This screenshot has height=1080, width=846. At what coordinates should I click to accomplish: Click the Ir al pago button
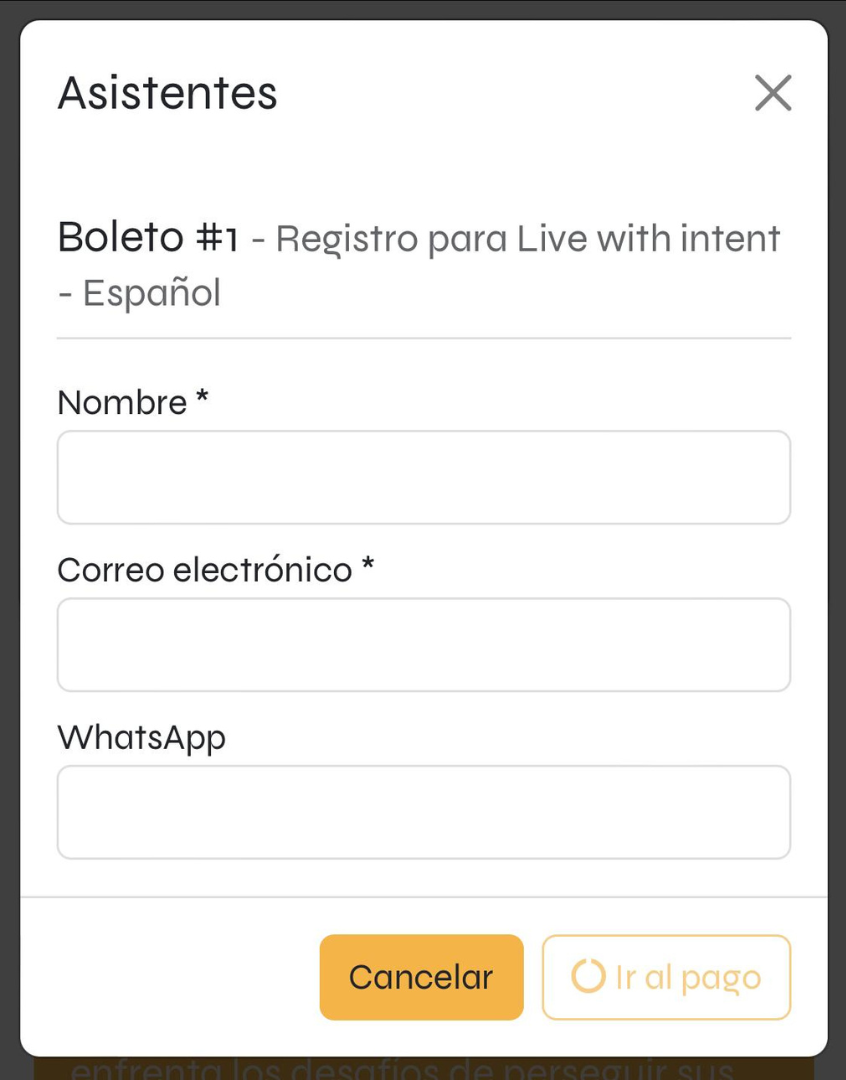(666, 977)
